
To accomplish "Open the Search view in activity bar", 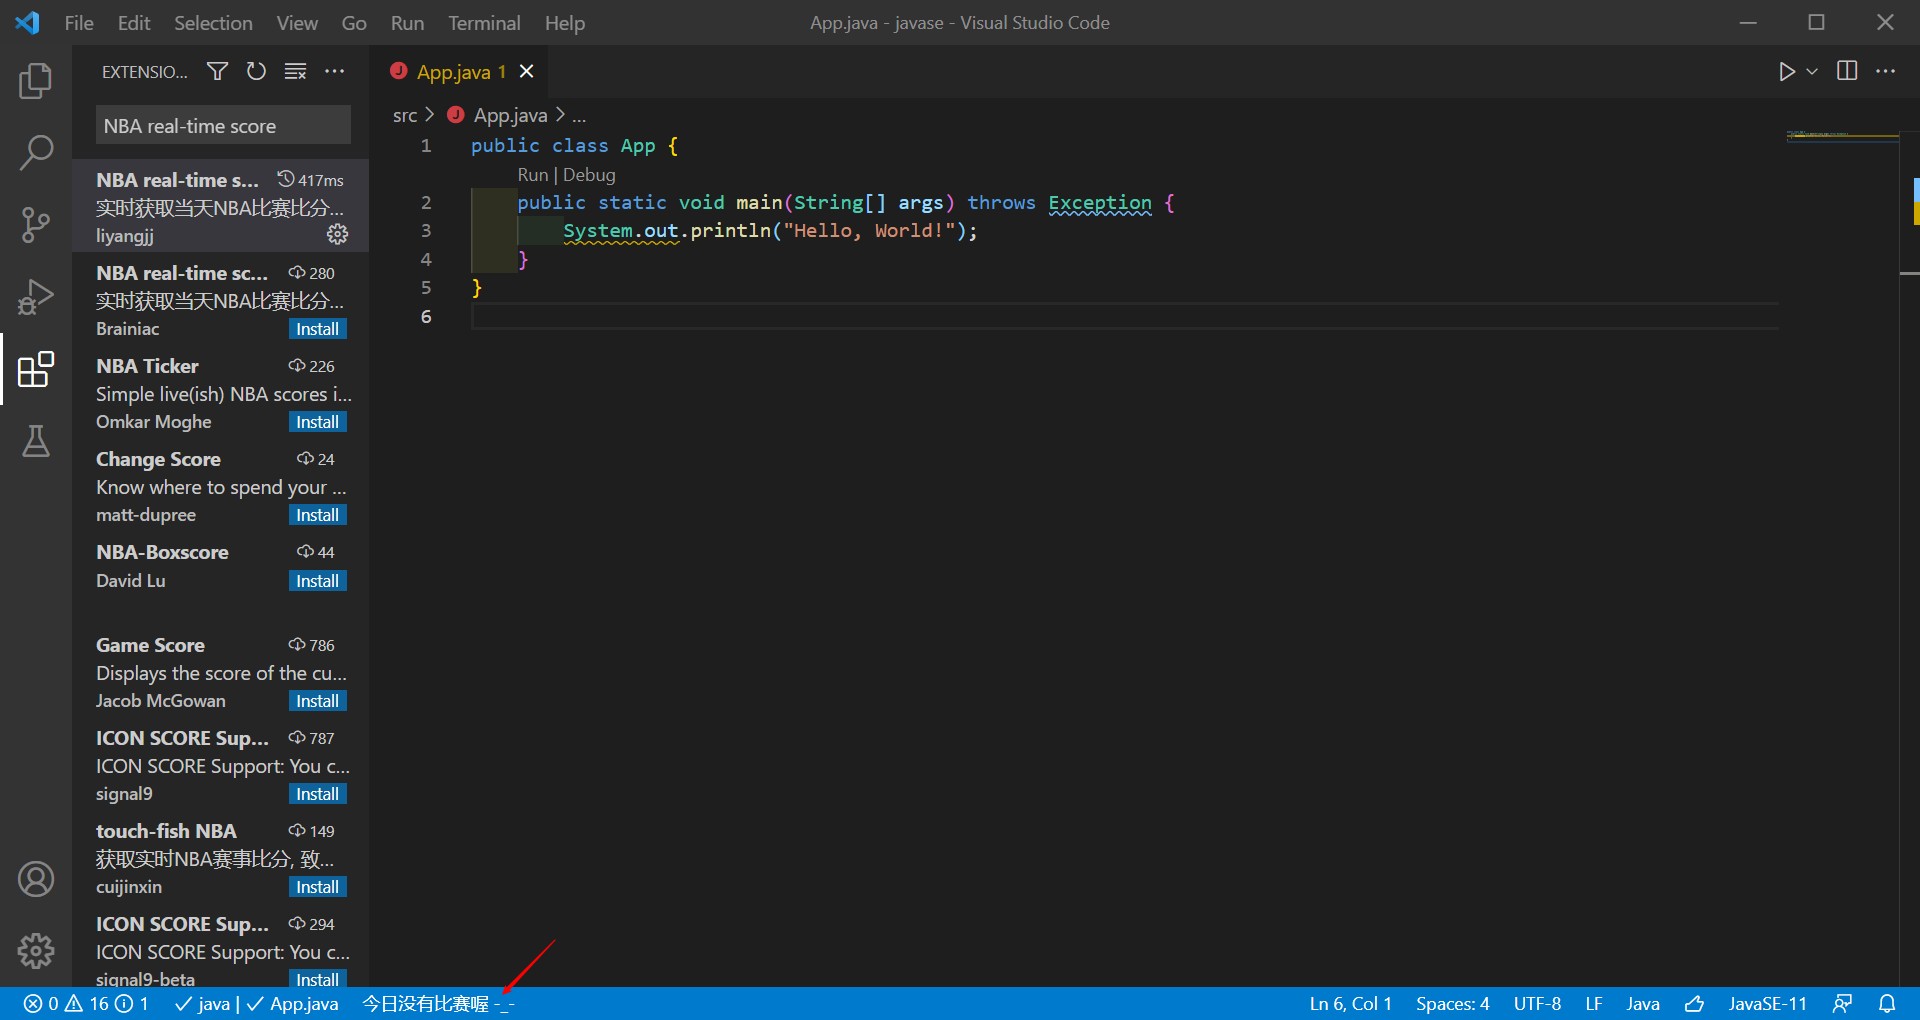I will (36, 153).
